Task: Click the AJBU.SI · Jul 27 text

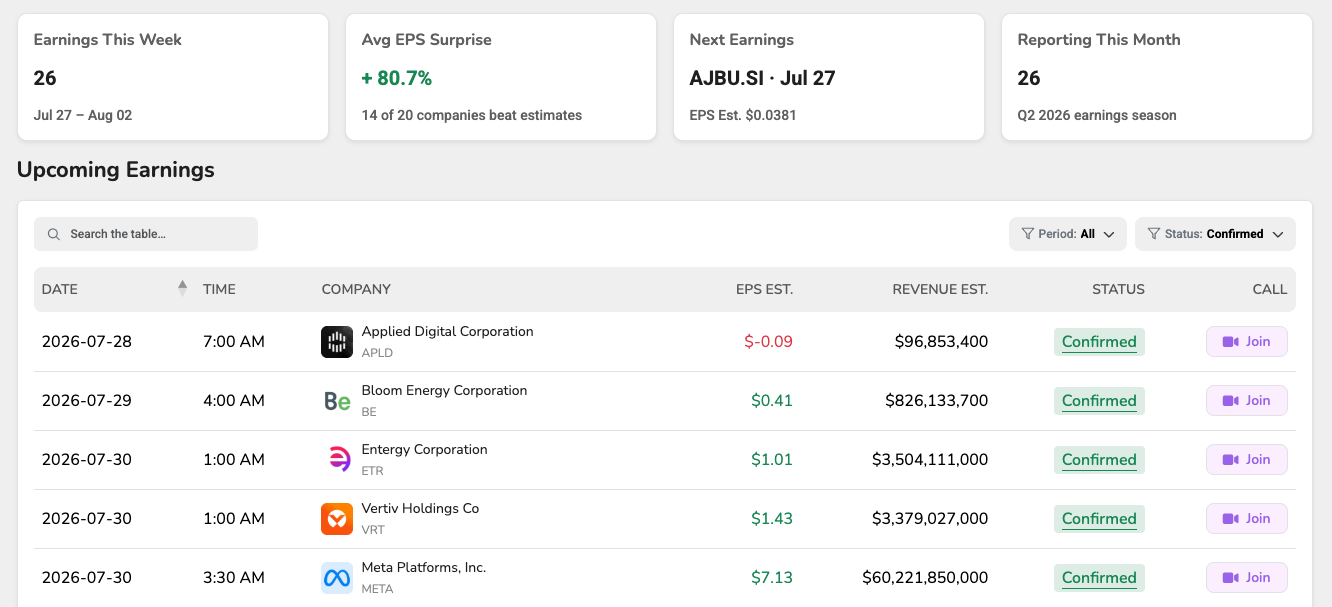Action: tap(762, 78)
